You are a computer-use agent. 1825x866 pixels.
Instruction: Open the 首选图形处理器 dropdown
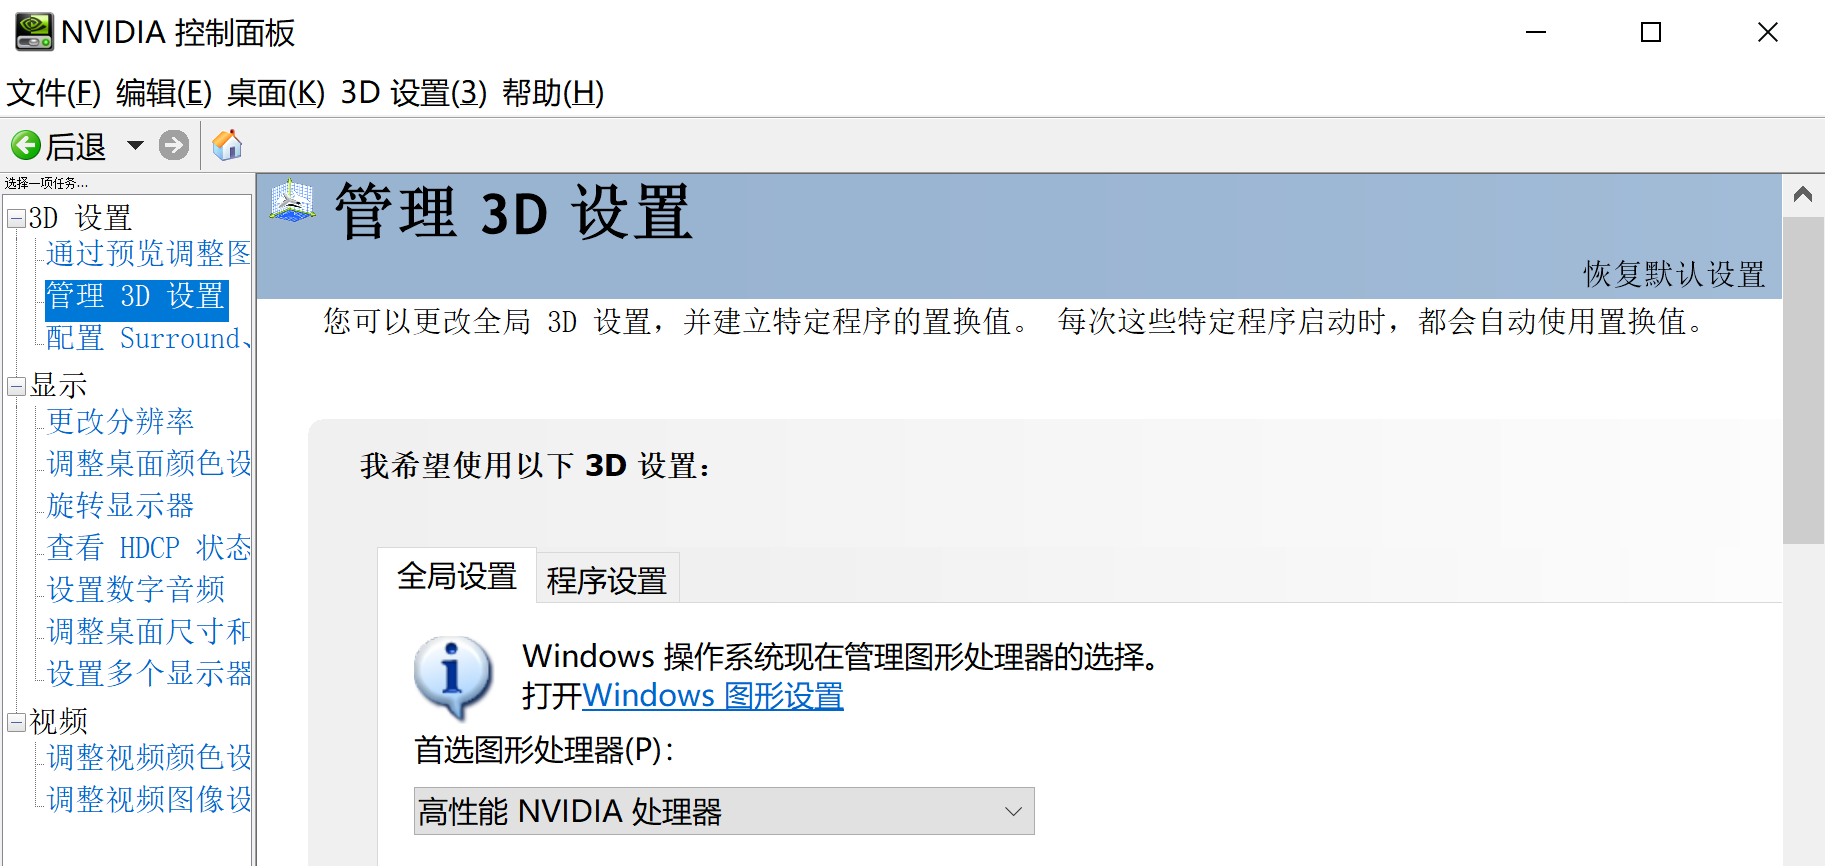point(1013,811)
